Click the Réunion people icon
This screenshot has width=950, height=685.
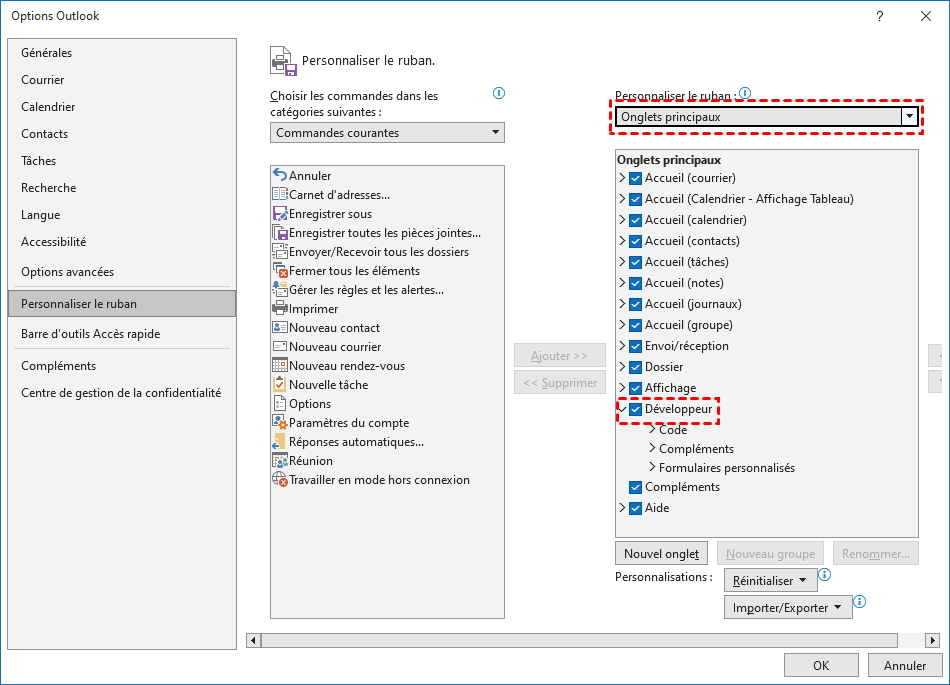coord(280,460)
